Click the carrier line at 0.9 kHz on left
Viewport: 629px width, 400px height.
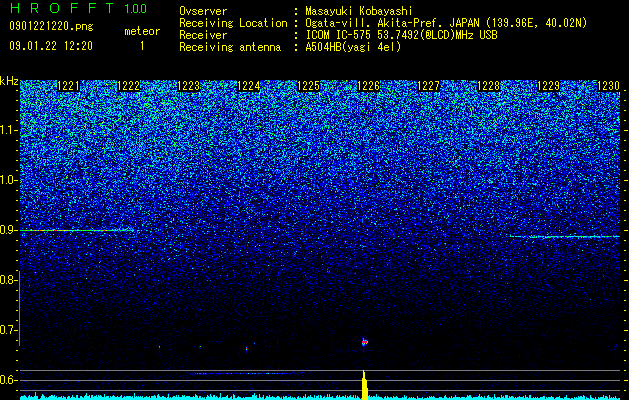click(76, 230)
